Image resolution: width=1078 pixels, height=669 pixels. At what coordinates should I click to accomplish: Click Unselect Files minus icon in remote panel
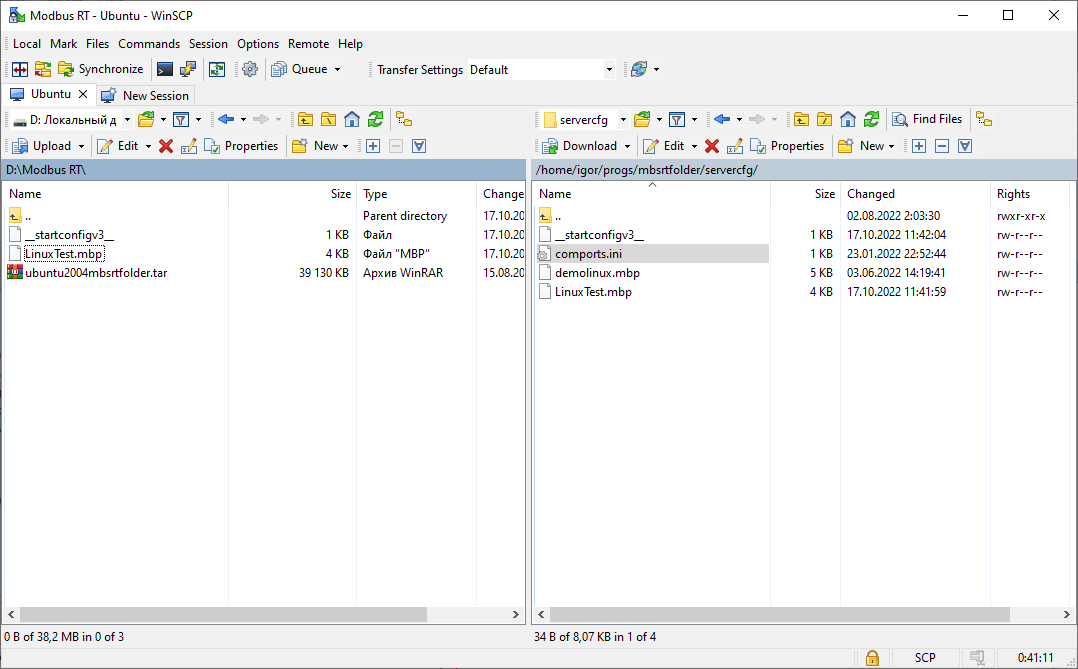click(x=943, y=146)
